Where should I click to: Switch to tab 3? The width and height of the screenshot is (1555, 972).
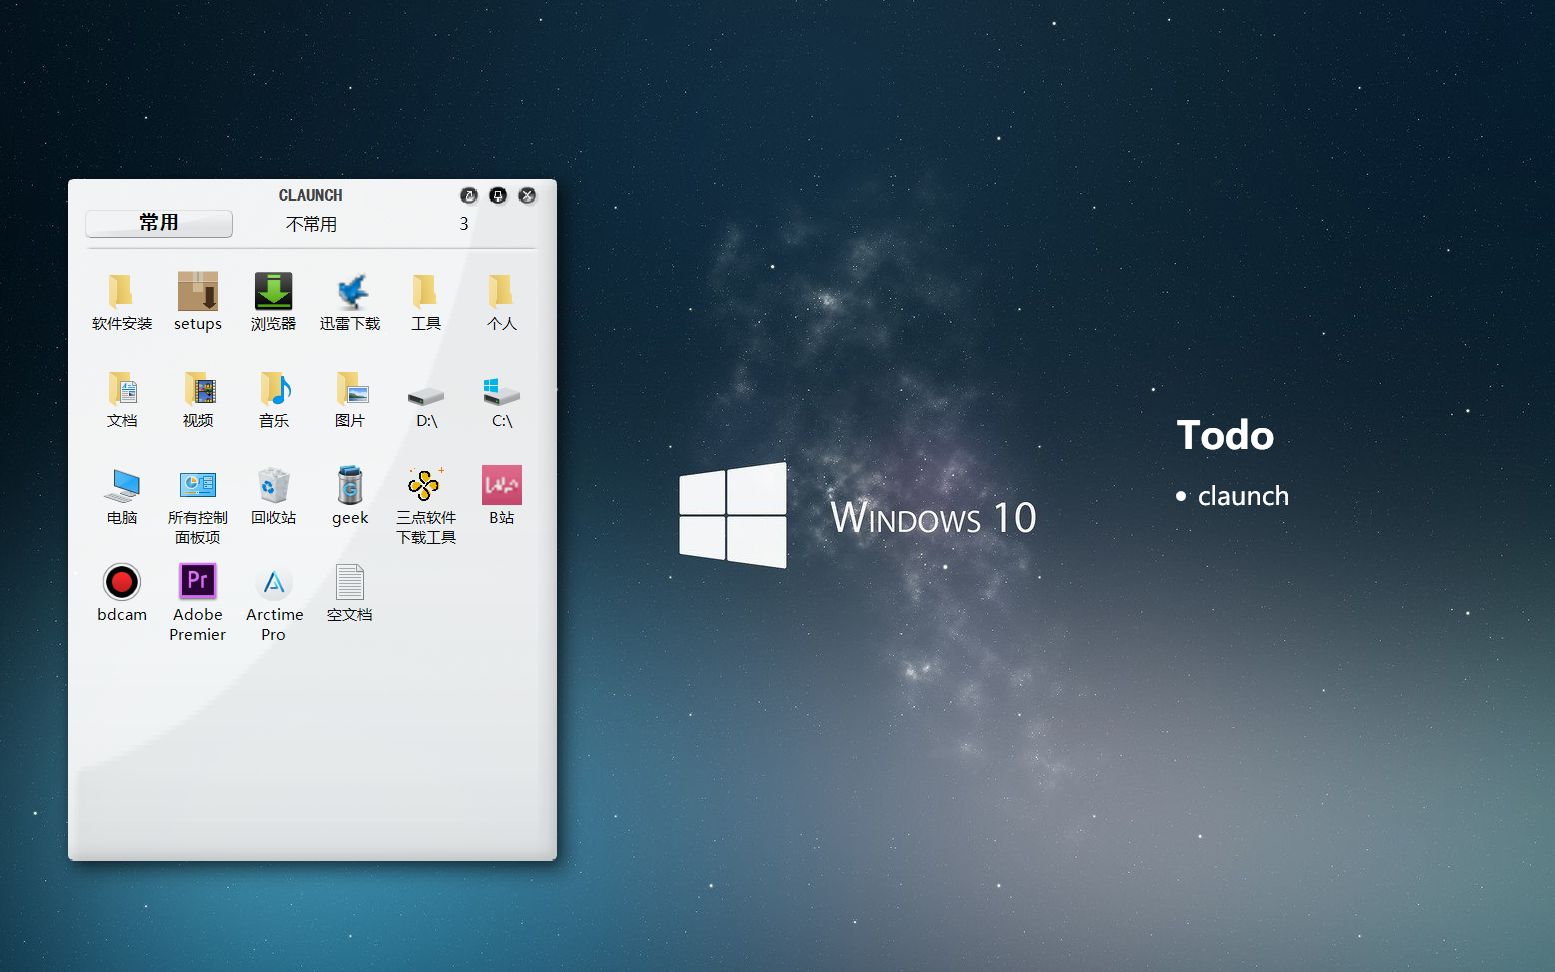coord(463,224)
